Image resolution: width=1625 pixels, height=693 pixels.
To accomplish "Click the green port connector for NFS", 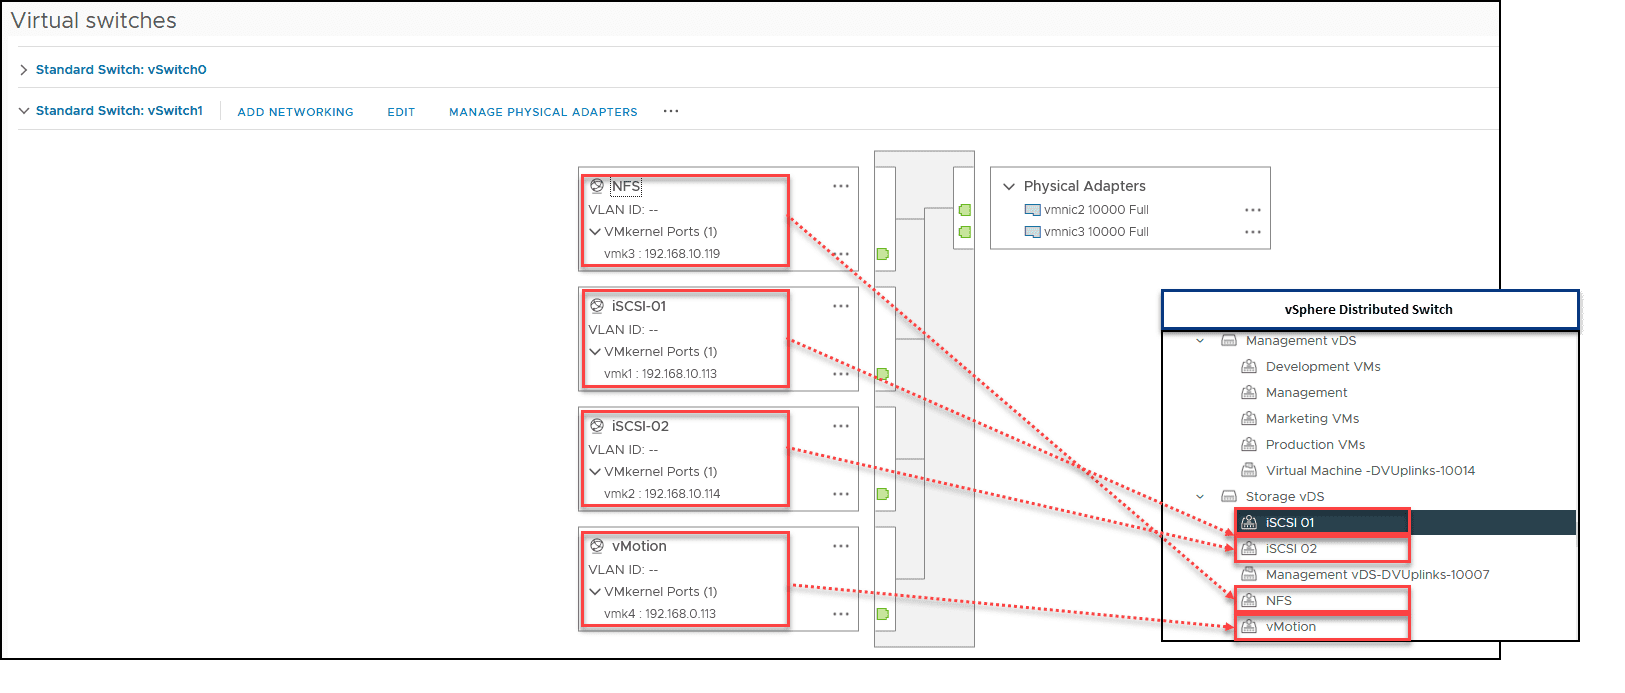I will [x=883, y=254].
